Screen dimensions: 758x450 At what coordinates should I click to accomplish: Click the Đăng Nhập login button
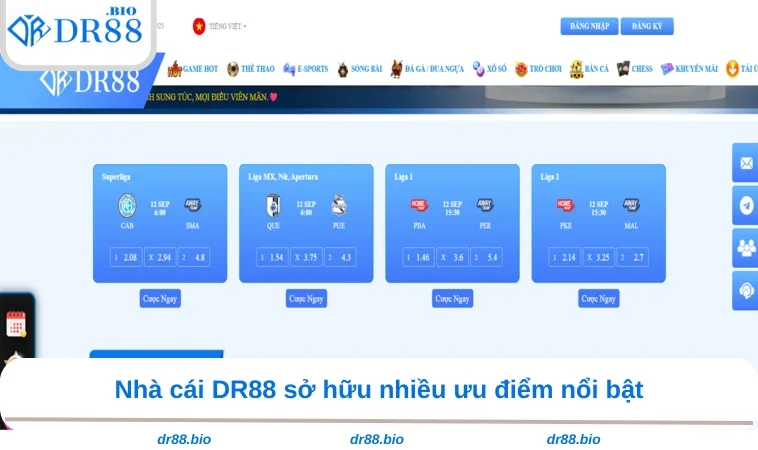589,26
